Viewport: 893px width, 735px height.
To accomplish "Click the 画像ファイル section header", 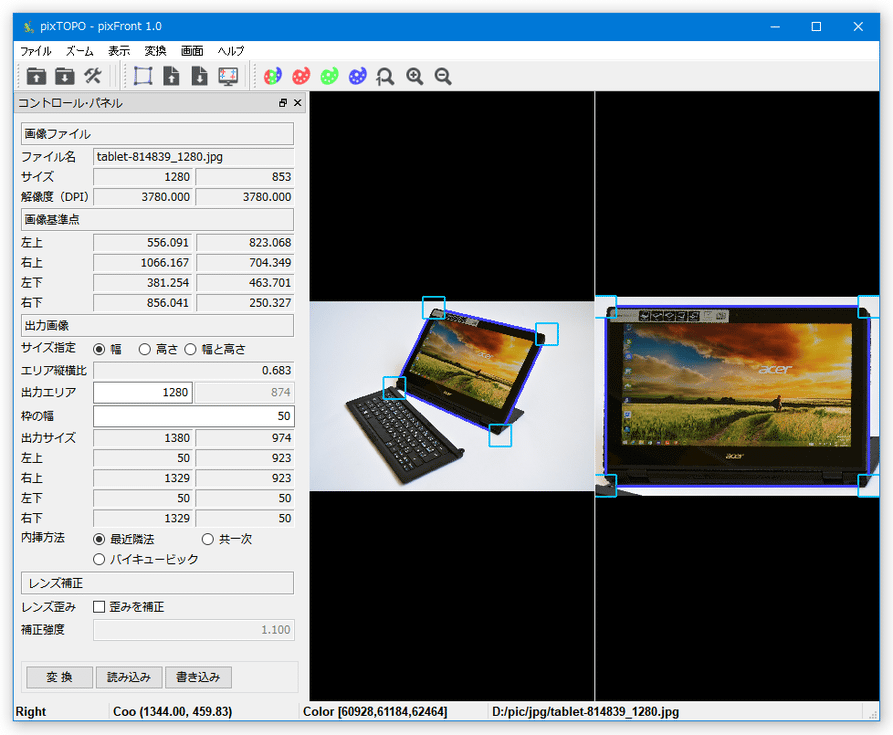I will [x=157, y=134].
